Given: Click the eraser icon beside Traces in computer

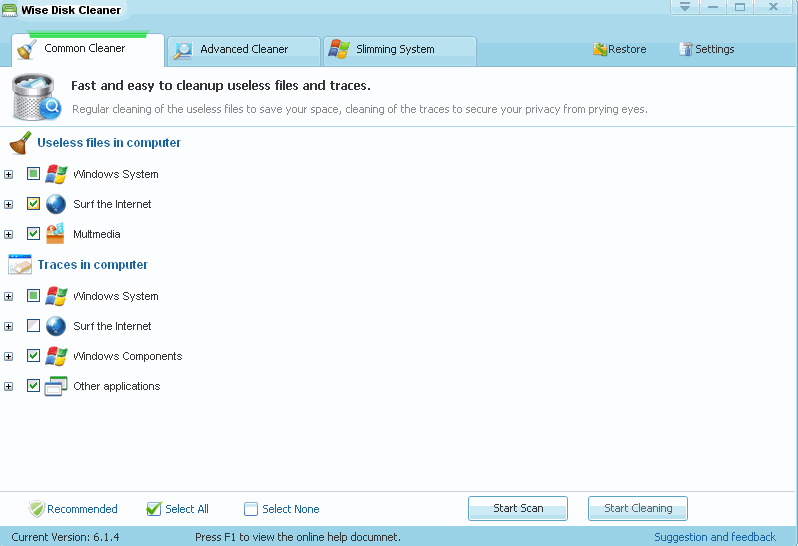Looking at the screenshot, I should [20, 265].
